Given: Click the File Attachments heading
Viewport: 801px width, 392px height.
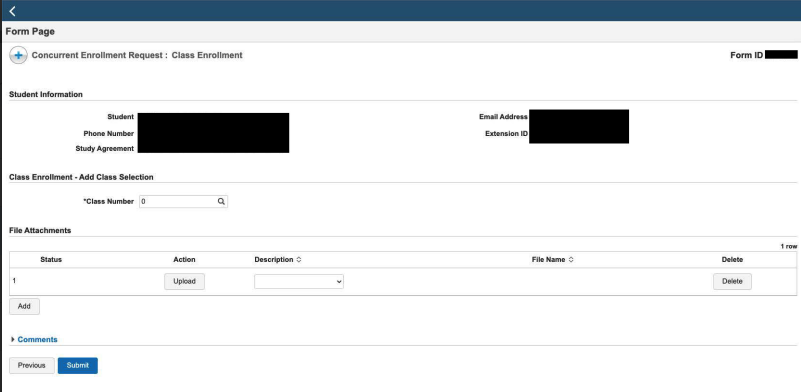Looking at the screenshot, I should pyautogui.click(x=40, y=230).
